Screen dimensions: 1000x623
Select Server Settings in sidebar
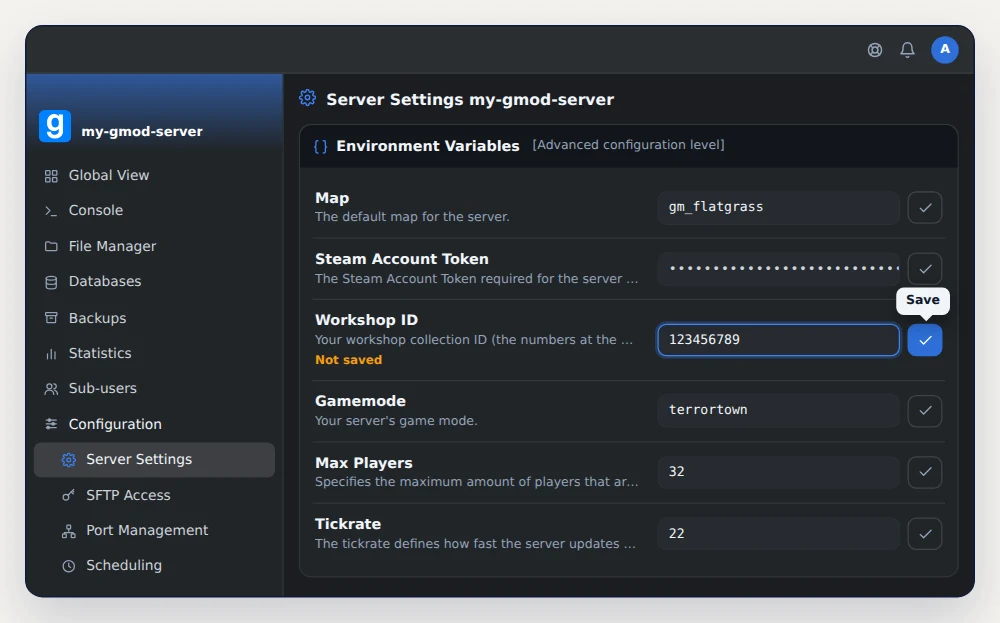pos(154,460)
